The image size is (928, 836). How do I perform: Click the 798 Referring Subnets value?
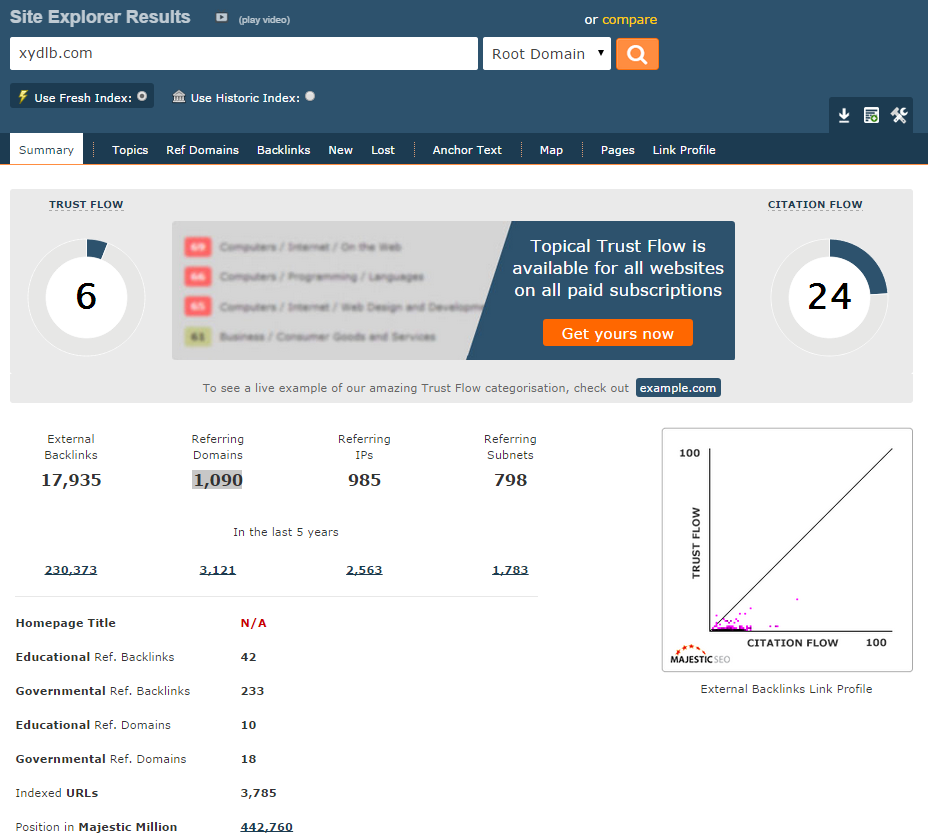[x=510, y=480]
